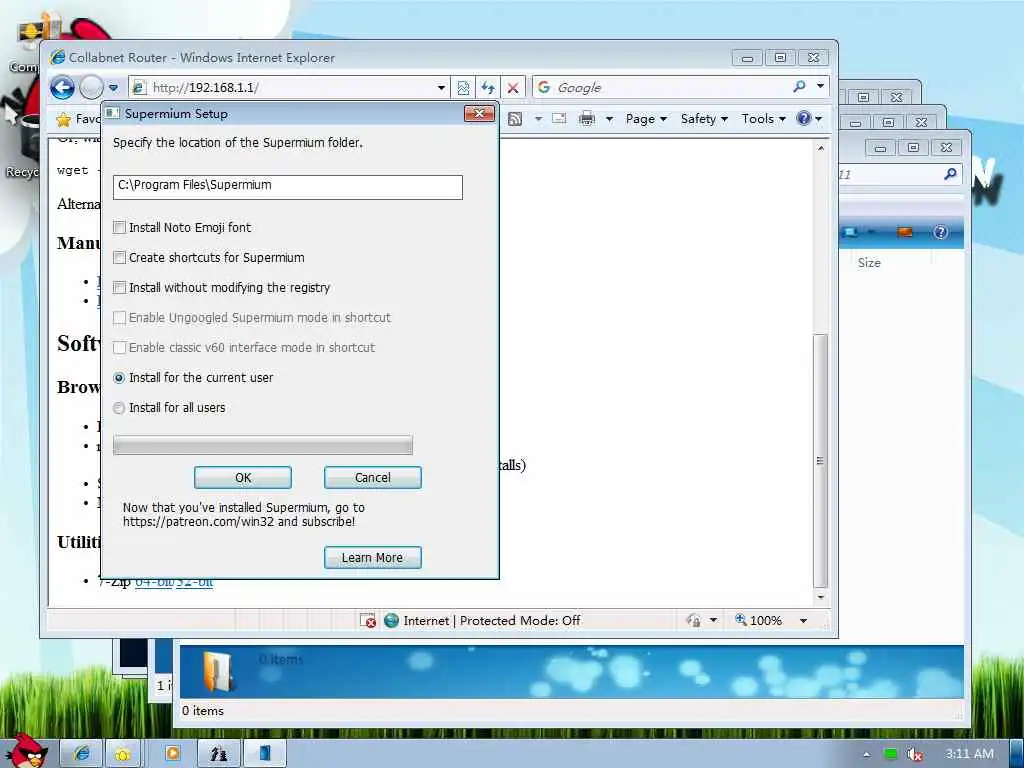Click the Internet Explorer vertical scrollbar thumb
The width and height of the screenshot is (1024, 768).
821,461
